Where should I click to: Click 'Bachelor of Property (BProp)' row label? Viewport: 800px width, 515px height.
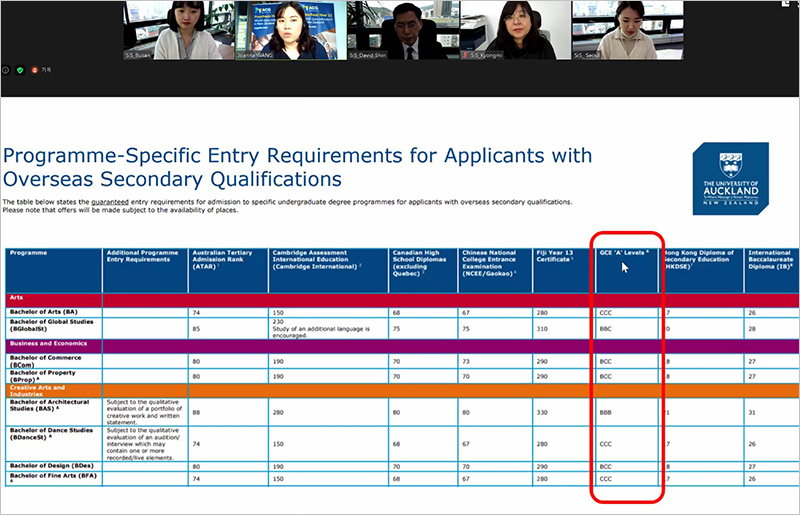tap(42, 376)
